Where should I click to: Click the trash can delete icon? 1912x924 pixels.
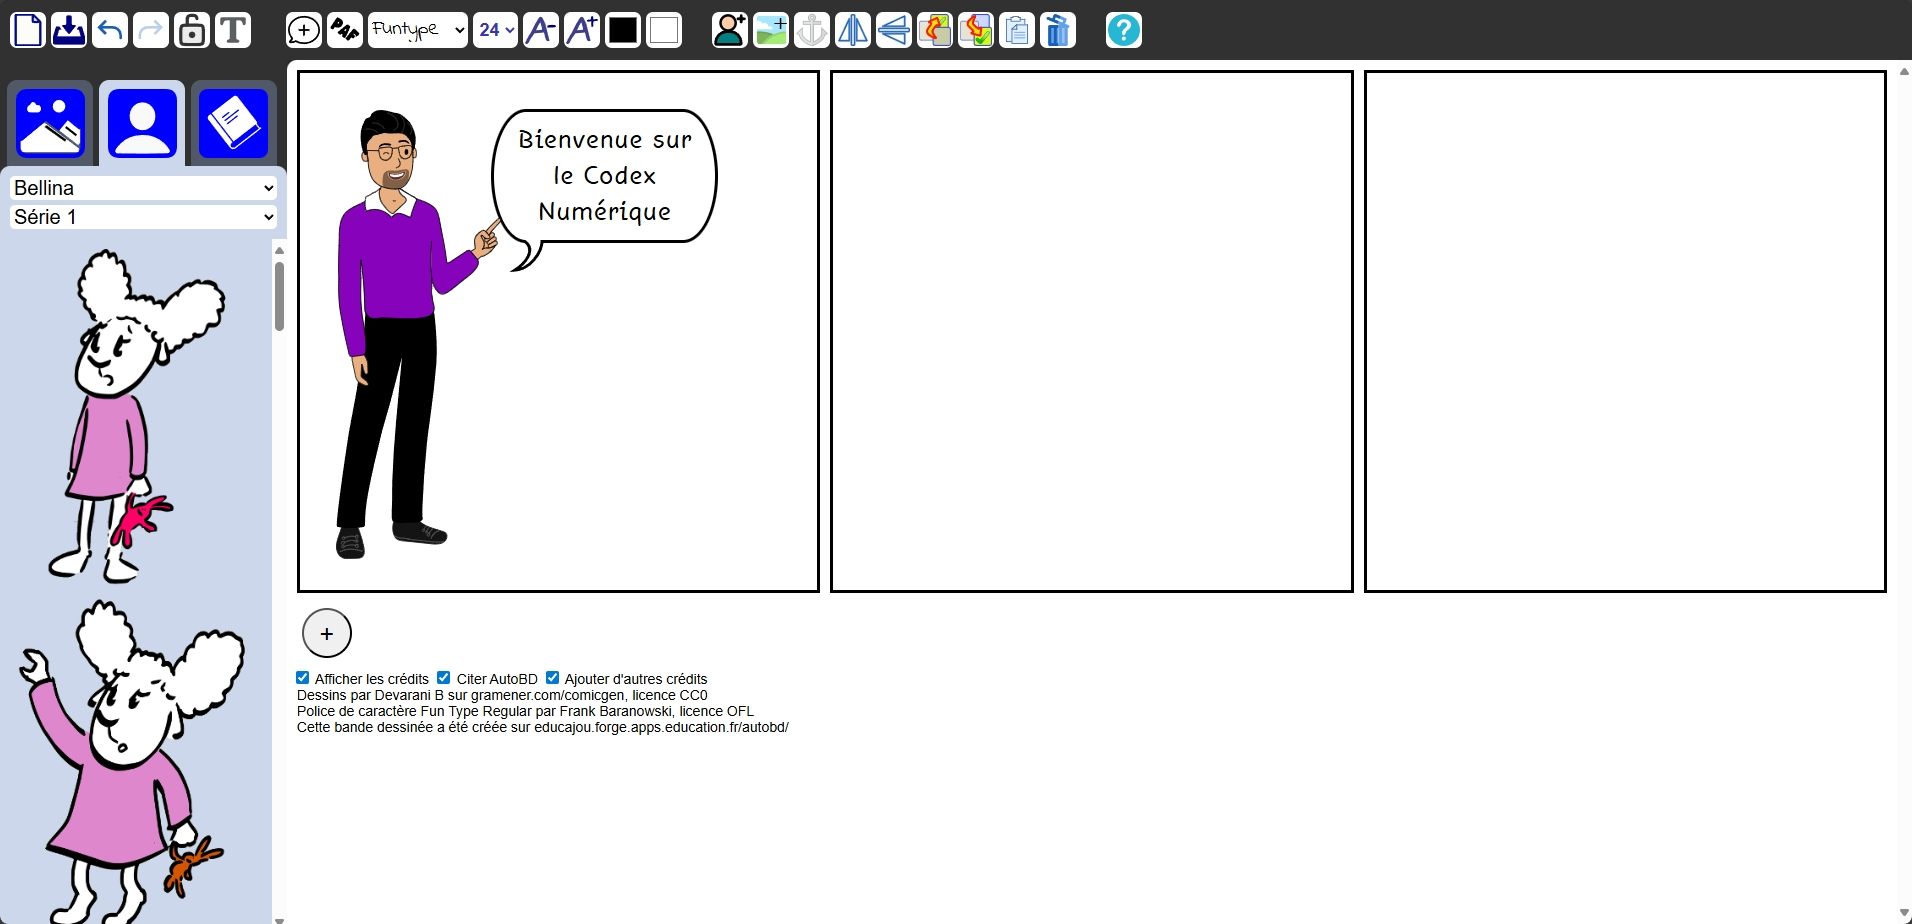click(x=1057, y=30)
